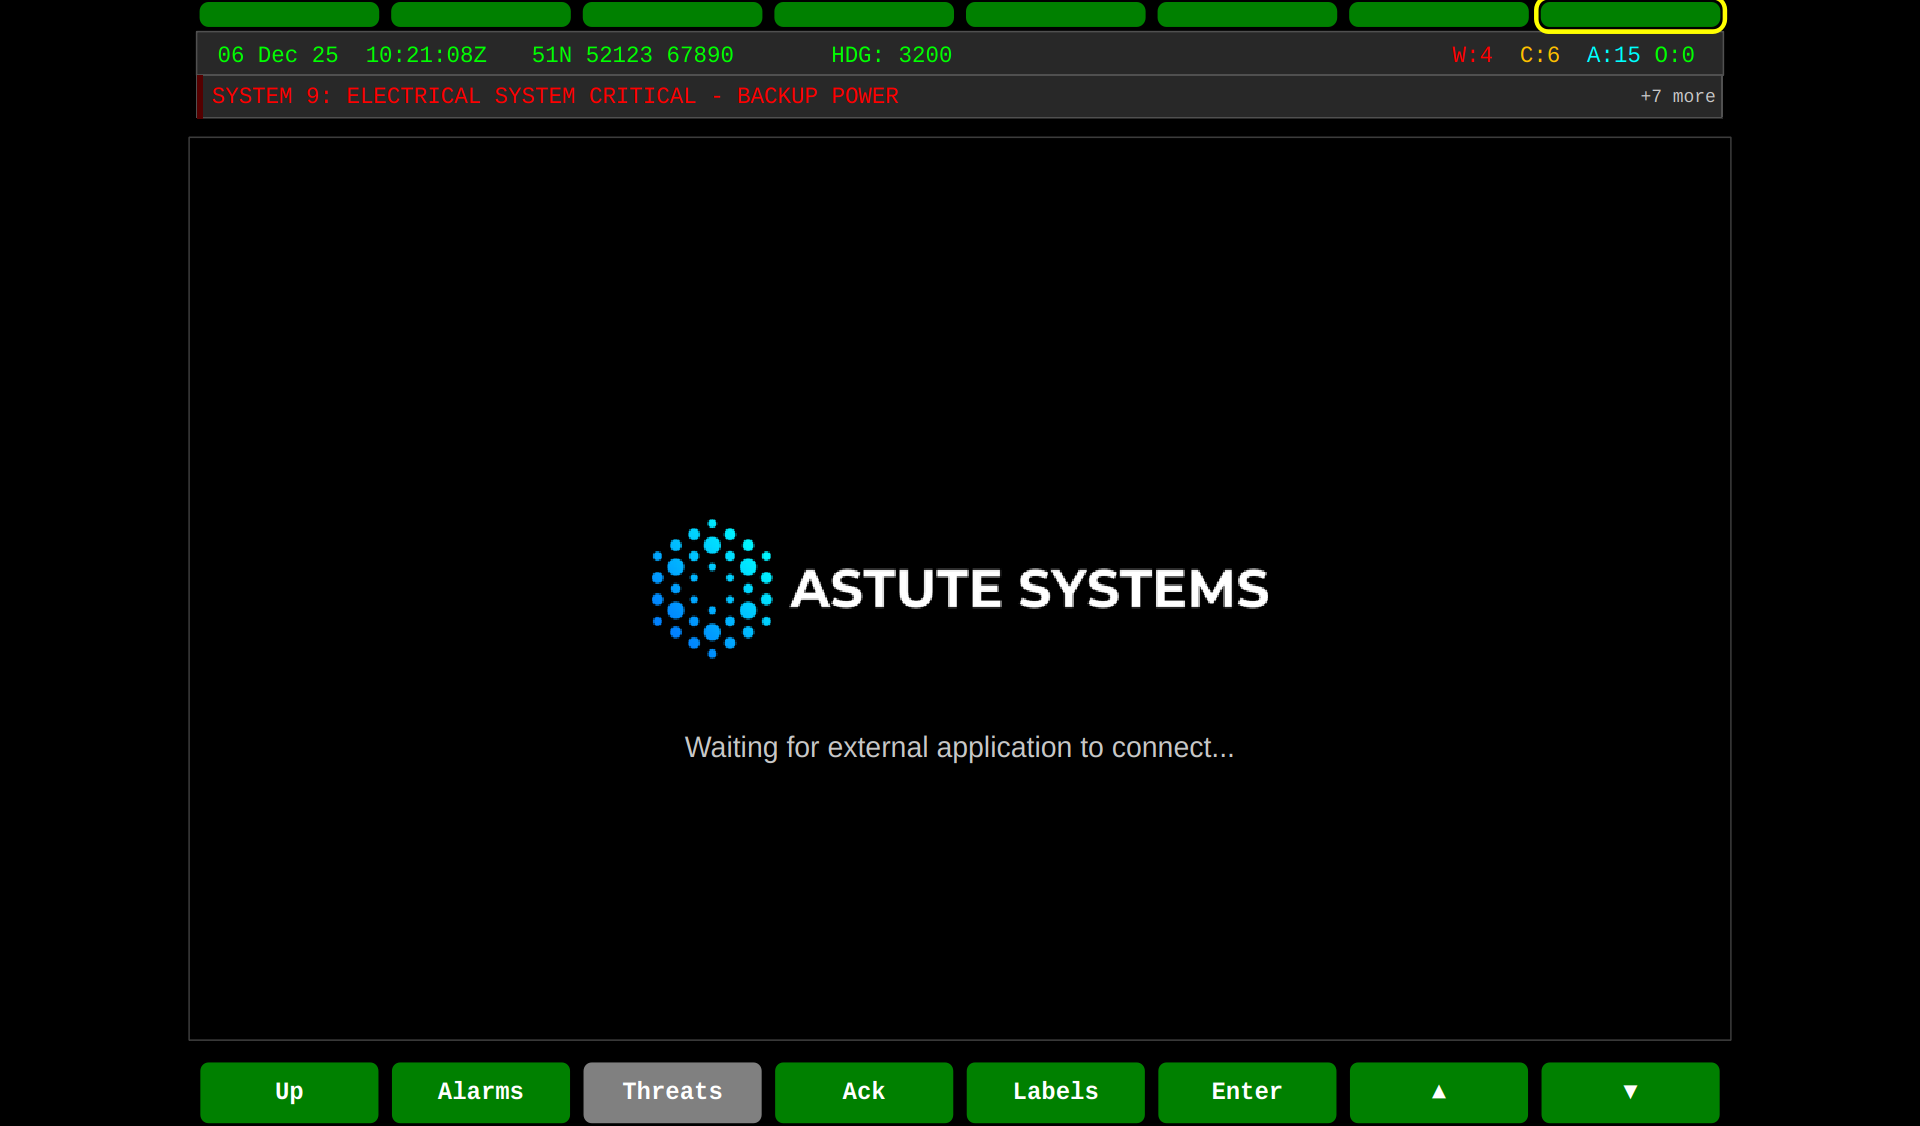Open the Up navigation level
This screenshot has width=1920, height=1126.
coord(288,1092)
